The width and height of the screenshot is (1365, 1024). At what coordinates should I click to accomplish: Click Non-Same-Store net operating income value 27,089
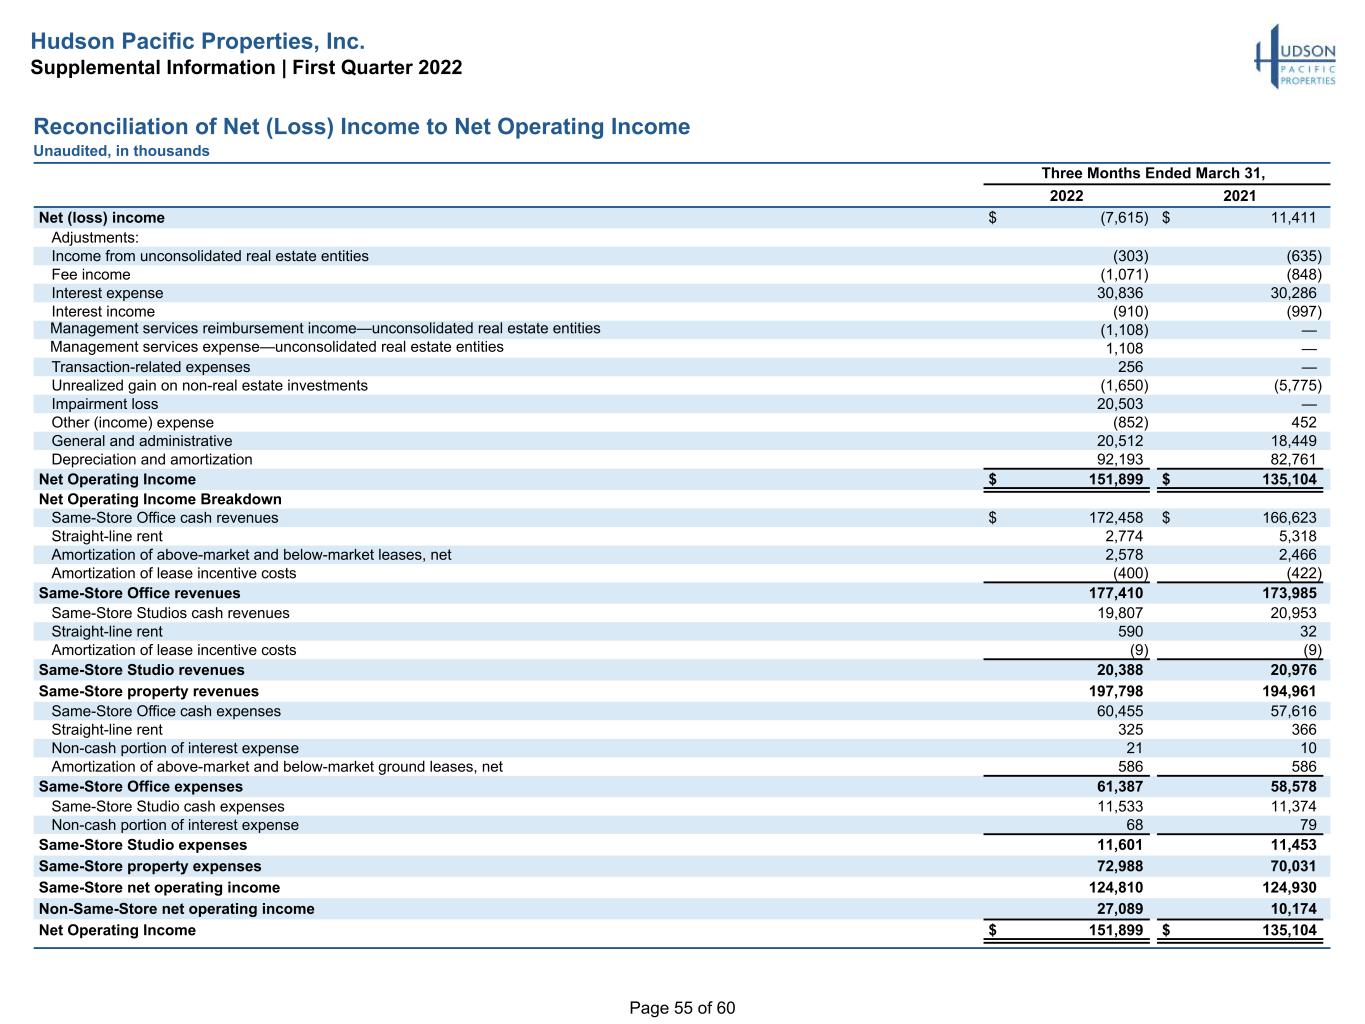(x=1120, y=909)
